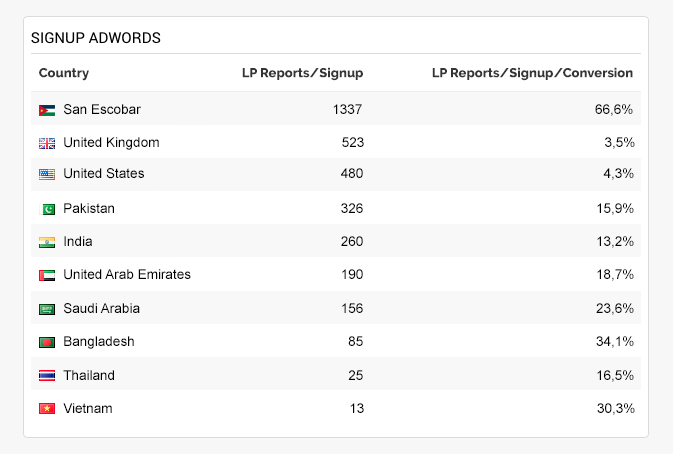Viewport: 673px width, 454px height.
Task: Sort by LP Reports/Signup column header
Action: pyautogui.click(x=302, y=73)
